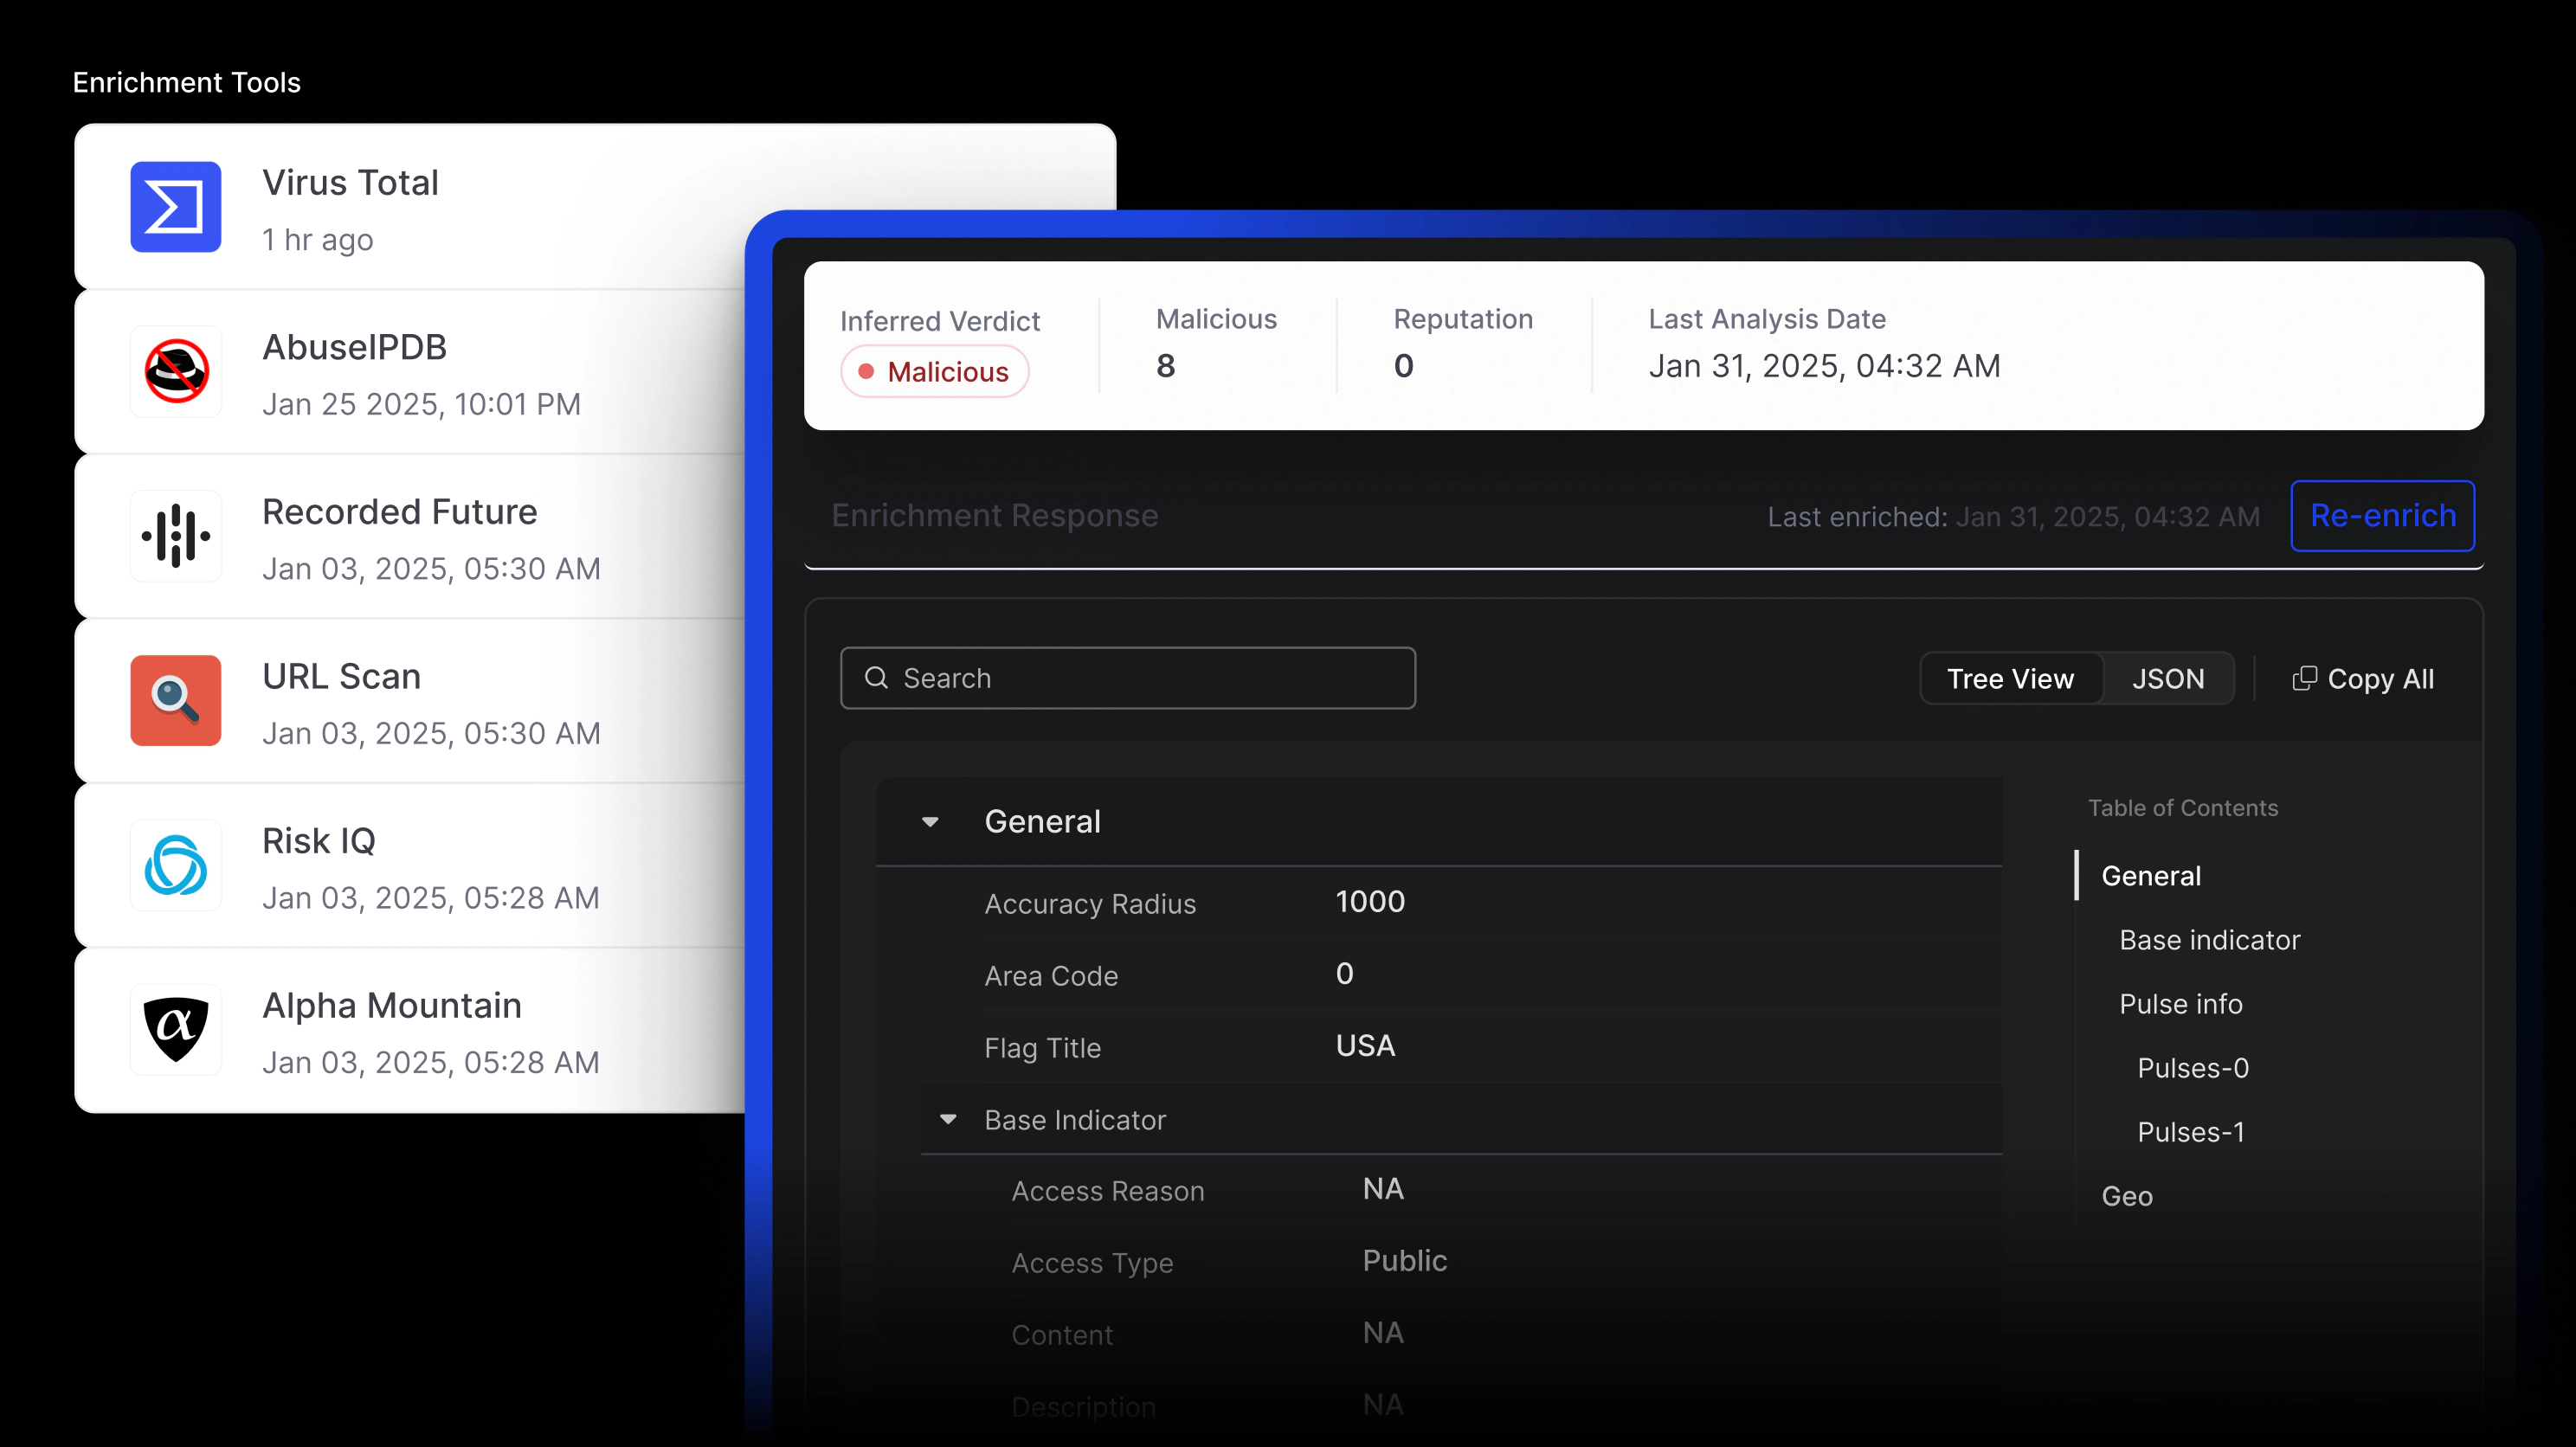Screen dimensions: 2576x1447
Task: Click the copy icon beside Copy All
Action: (x=2303, y=679)
